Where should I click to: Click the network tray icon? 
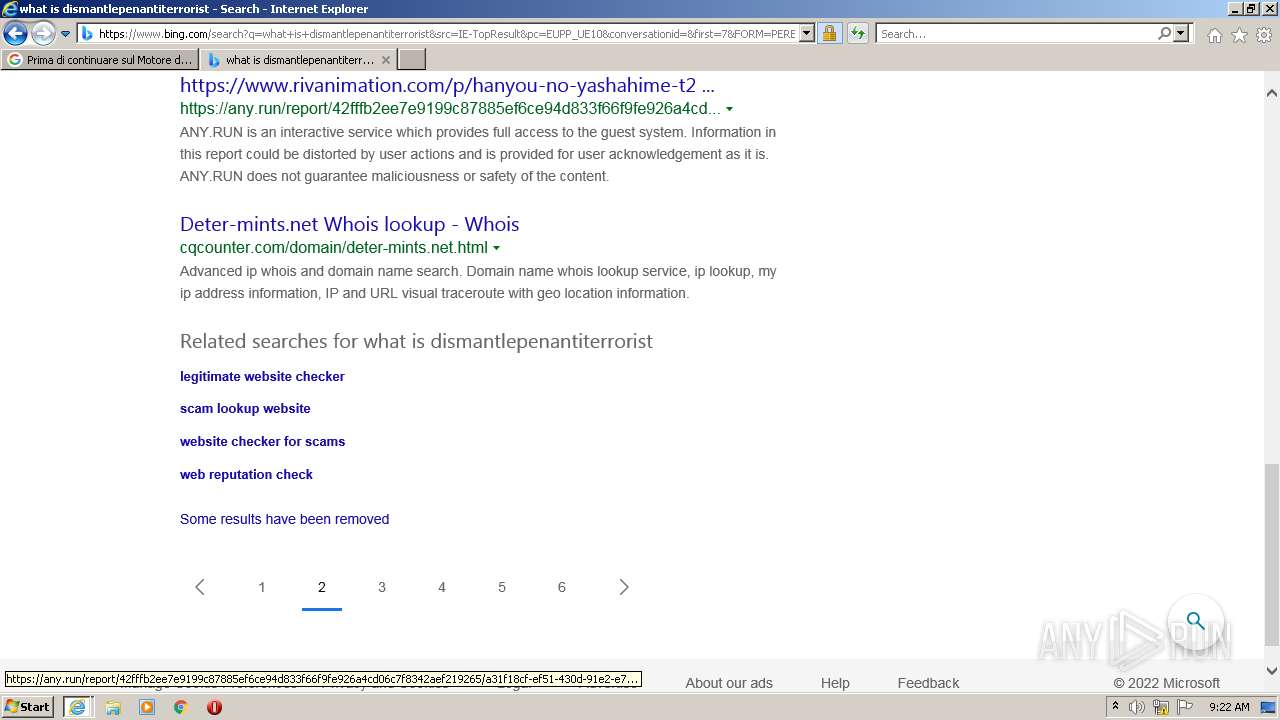pyautogui.click(x=1161, y=707)
